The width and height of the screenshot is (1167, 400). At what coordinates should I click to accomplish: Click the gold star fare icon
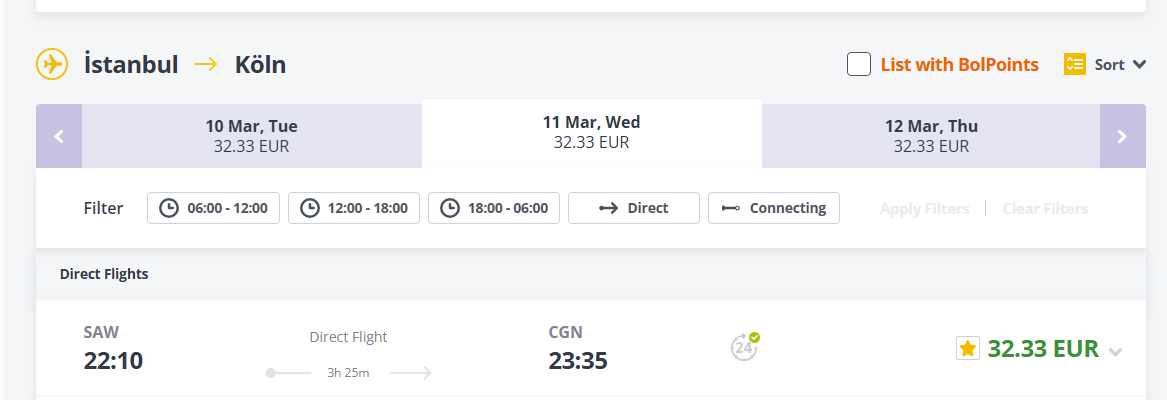click(x=968, y=348)
